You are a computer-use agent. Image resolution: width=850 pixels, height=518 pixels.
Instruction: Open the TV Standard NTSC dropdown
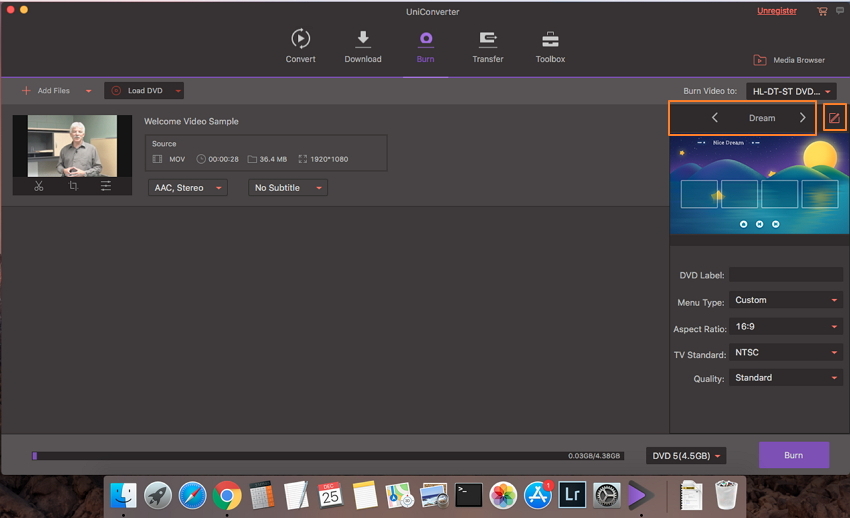(x=785, y=352)
